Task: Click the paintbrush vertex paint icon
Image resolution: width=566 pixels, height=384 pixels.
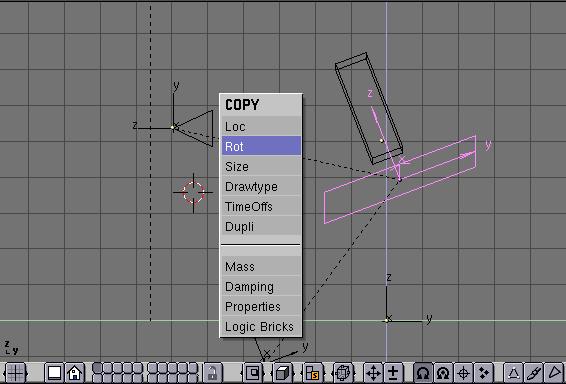Action: (x=534, y=373)
